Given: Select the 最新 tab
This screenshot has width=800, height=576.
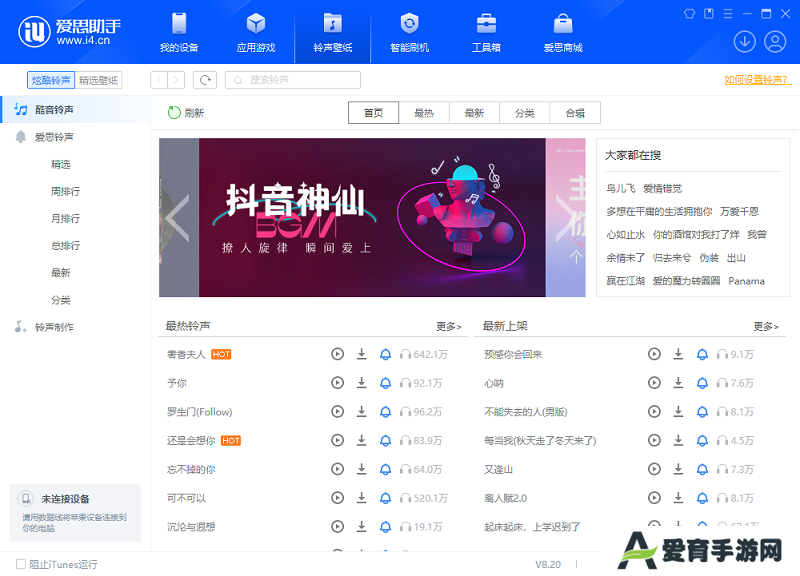Looking at the screenshot, I should pyautogui.click(x=474, y=113).
